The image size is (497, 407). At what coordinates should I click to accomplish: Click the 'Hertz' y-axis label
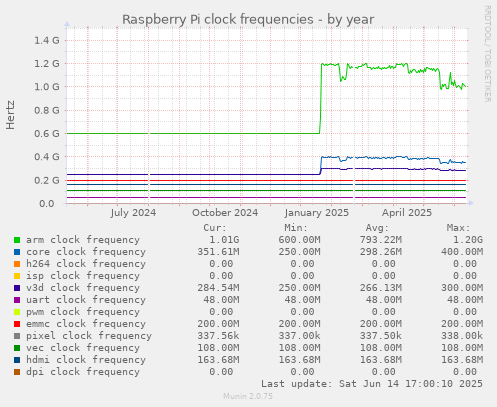point(10,115)
